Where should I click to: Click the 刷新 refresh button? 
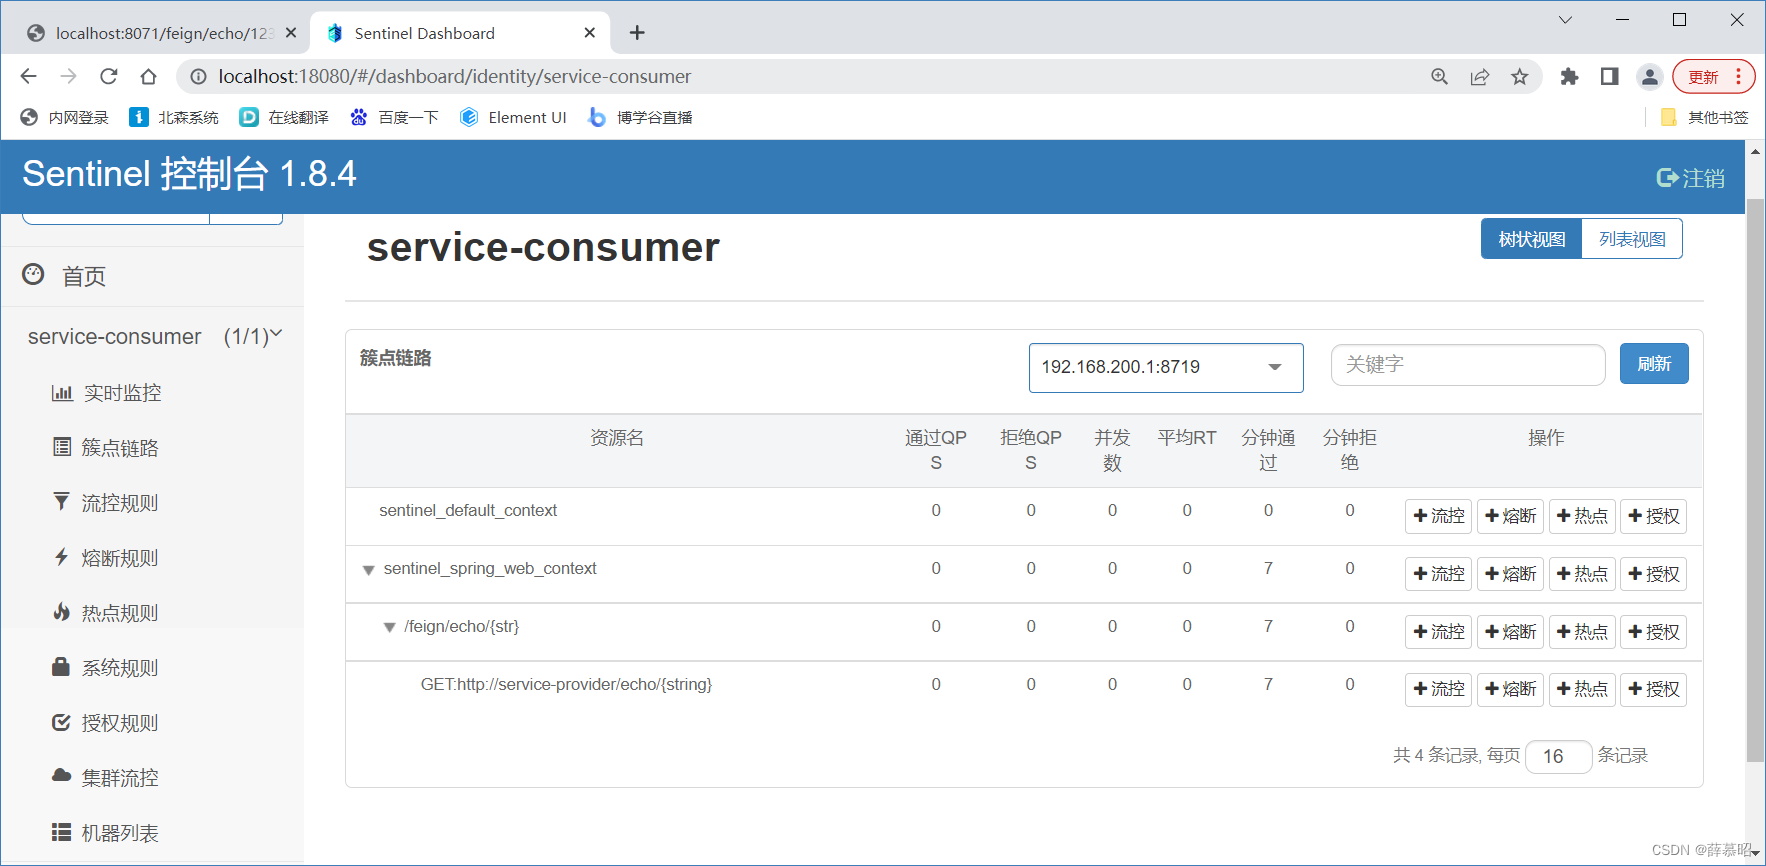1654,364
